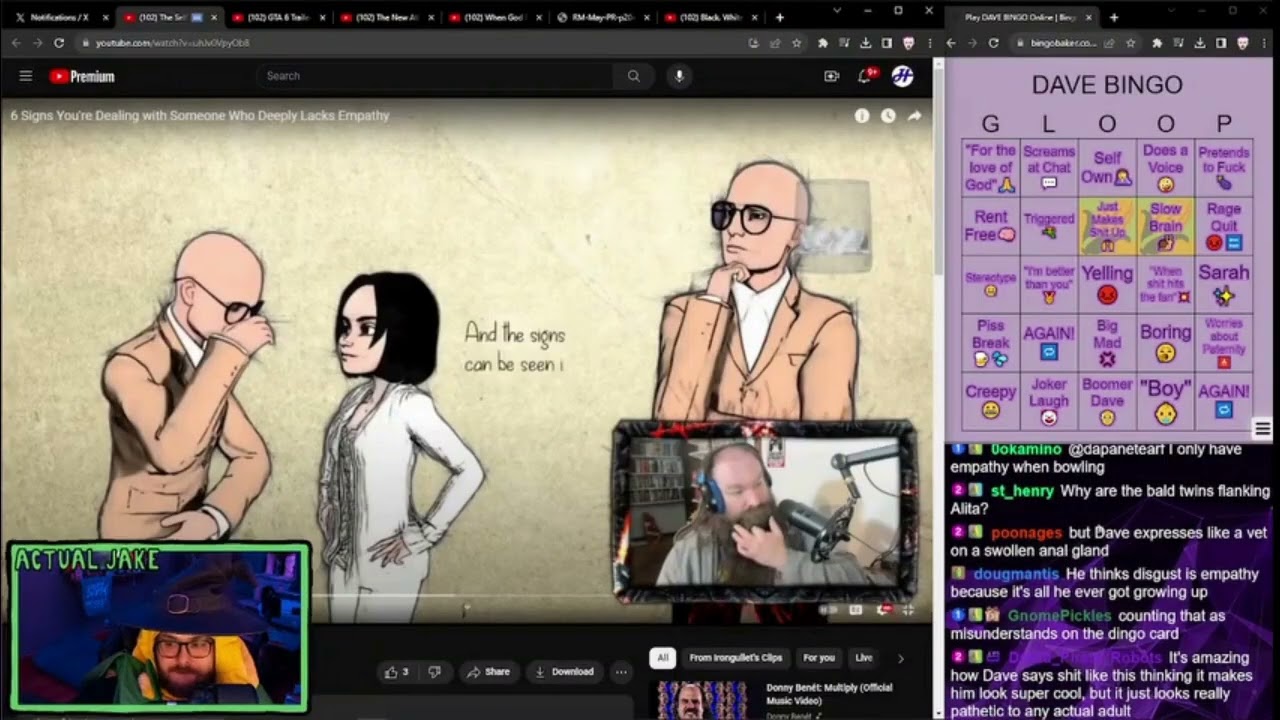Open "Donny Benét: Multiply (Official Music Video)" title
This screenshot has height=720, width=1280.
(829, 694)
